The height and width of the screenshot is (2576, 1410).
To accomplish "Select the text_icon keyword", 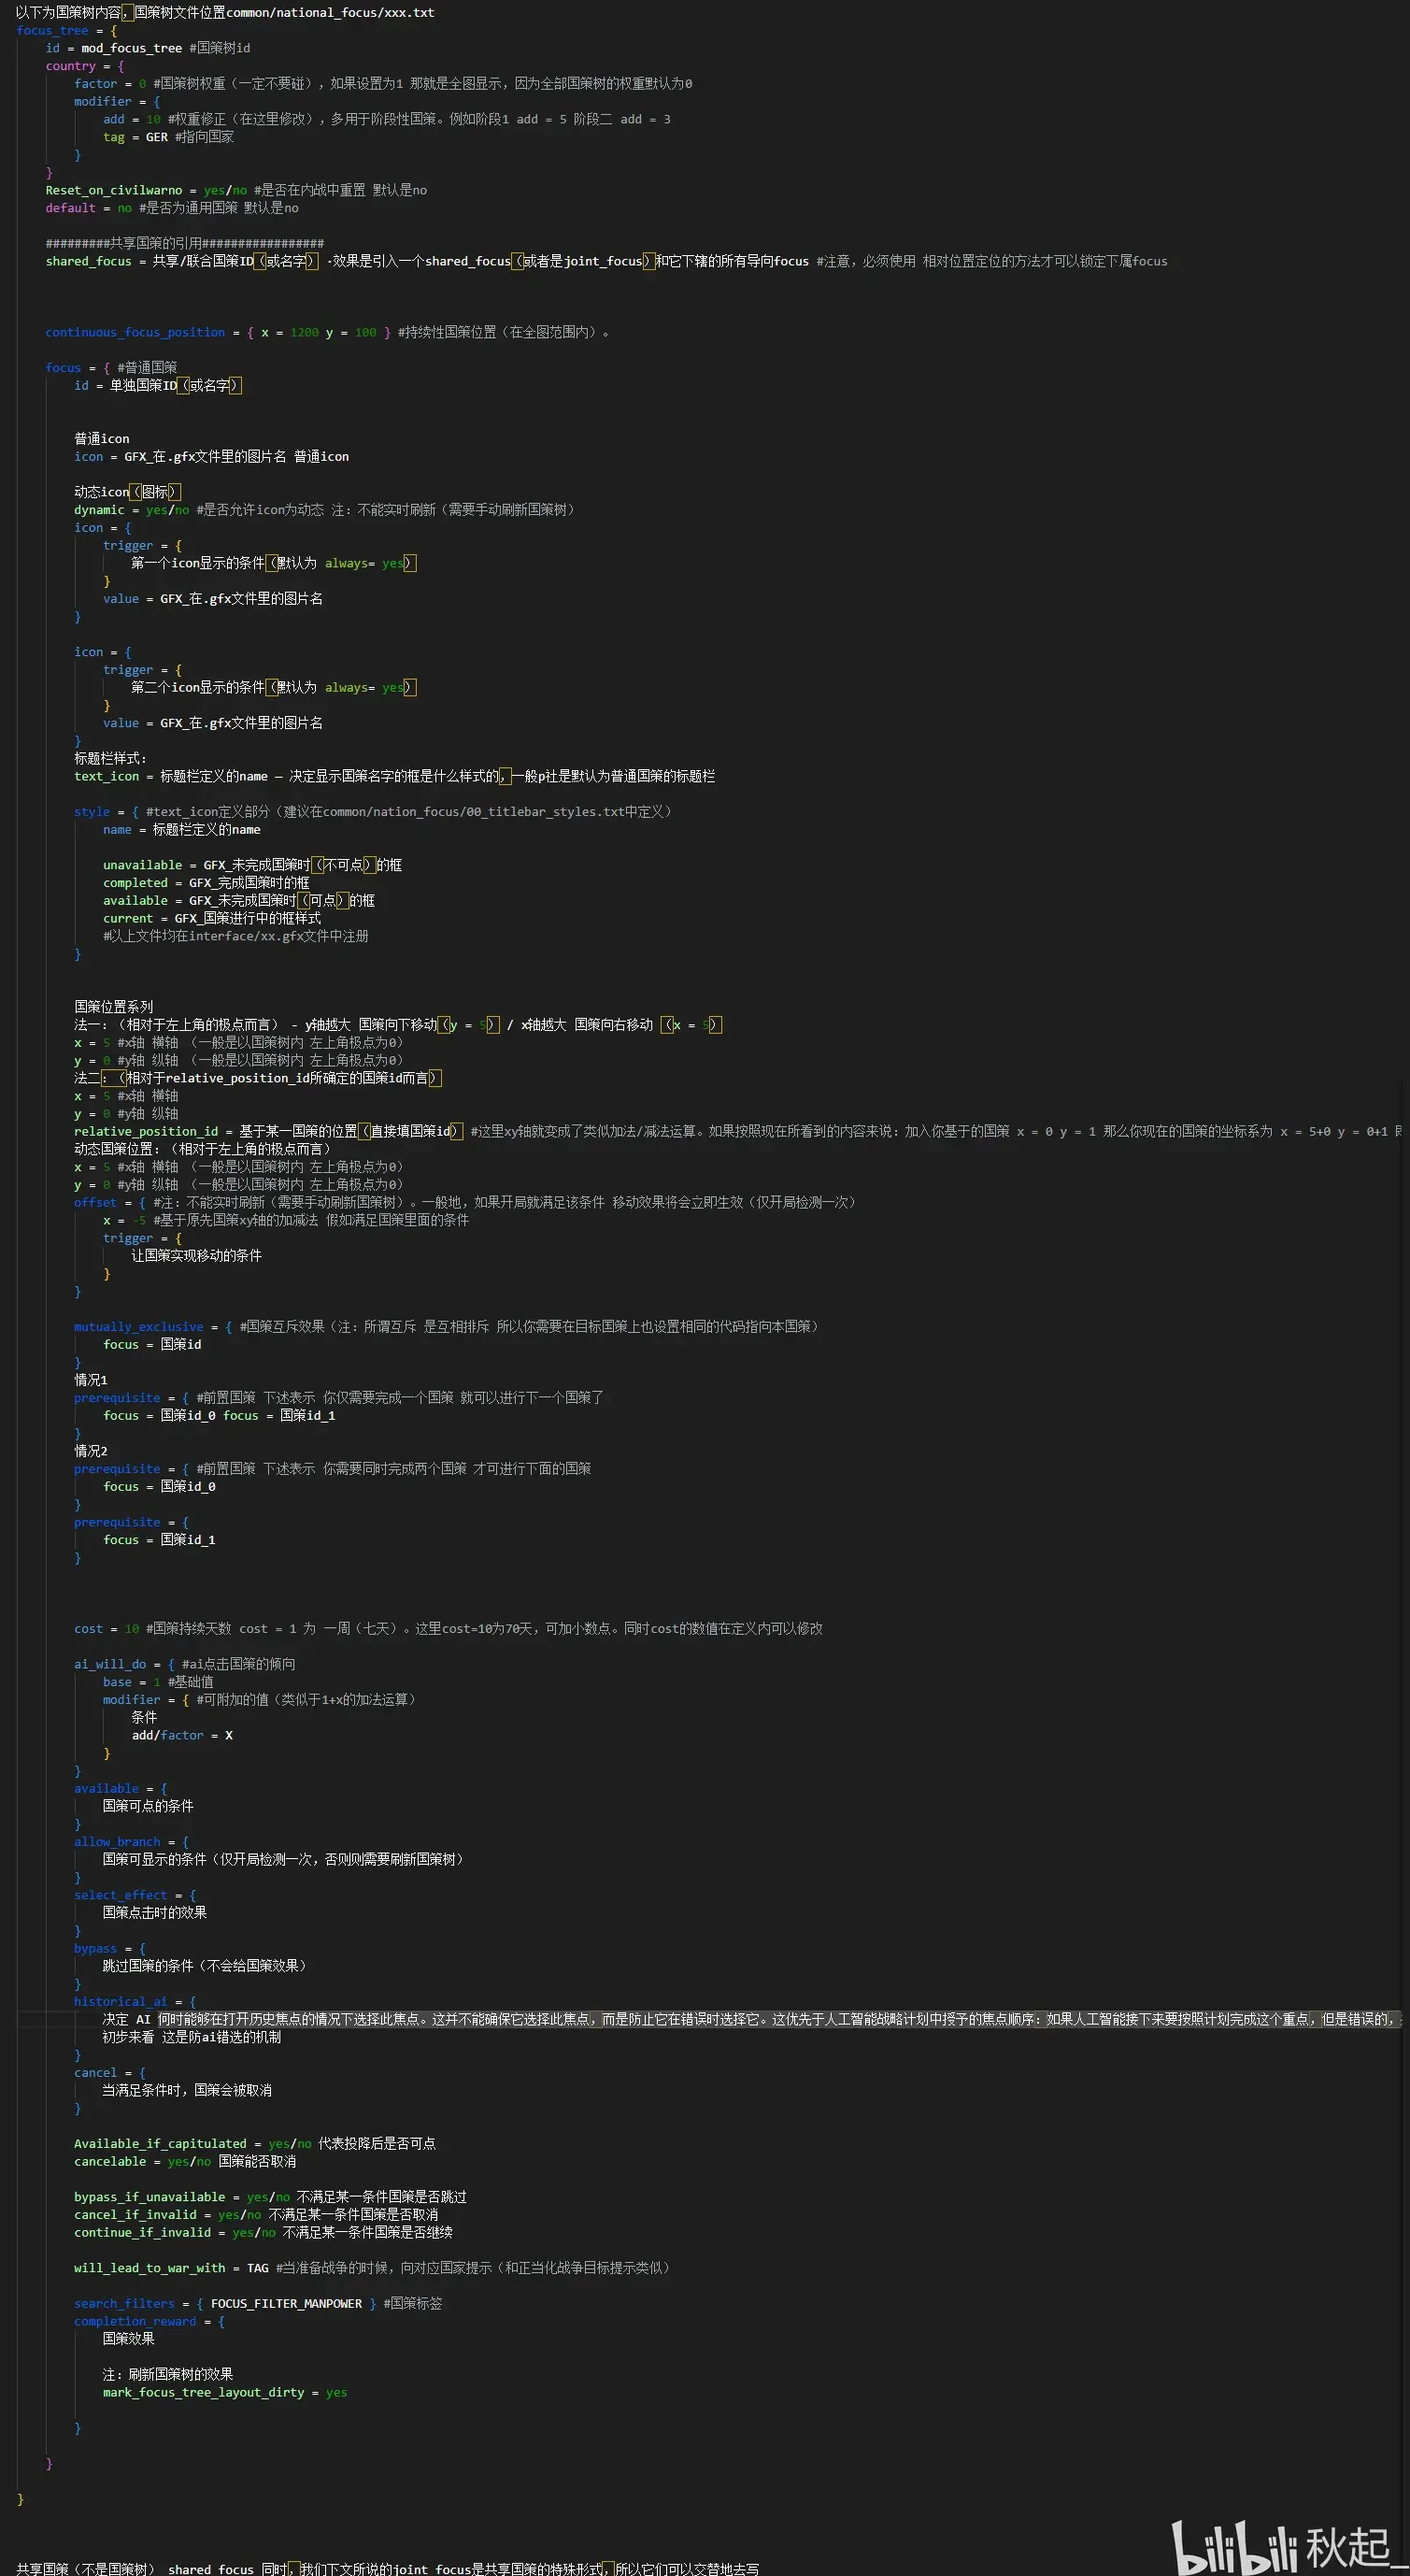I will pos(106,776).
